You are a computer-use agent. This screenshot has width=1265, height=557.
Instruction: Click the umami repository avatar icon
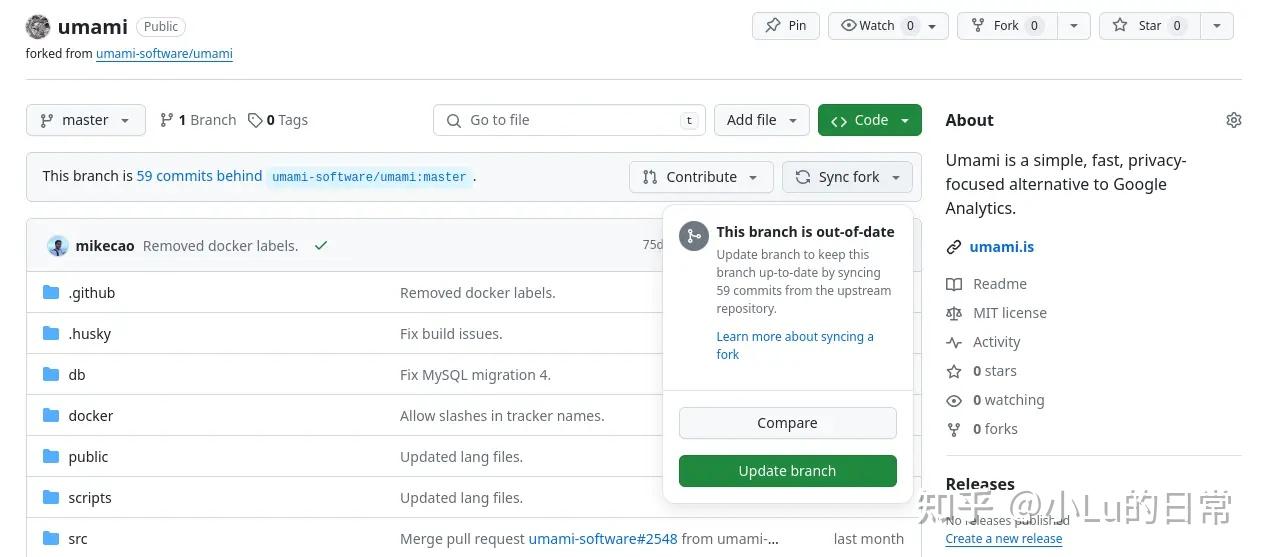coord(38,27)
